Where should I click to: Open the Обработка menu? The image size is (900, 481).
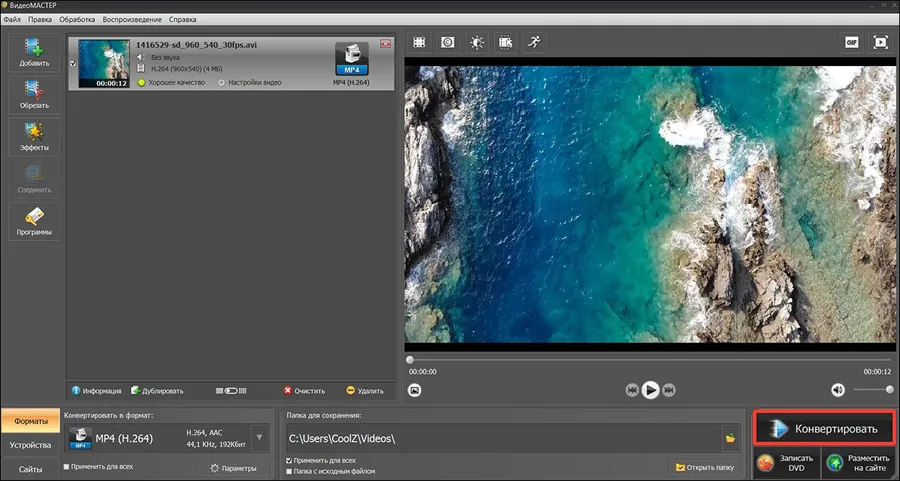(x=77, y=20)
